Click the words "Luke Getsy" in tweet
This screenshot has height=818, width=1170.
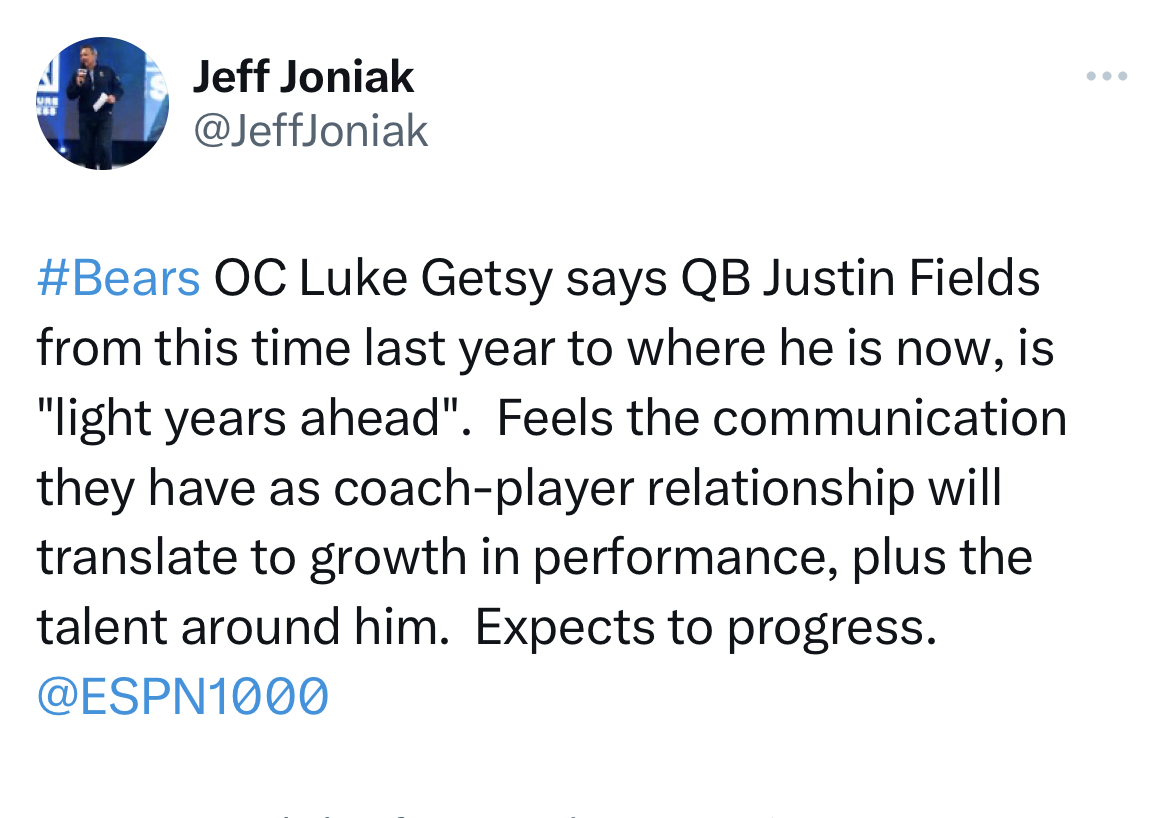click(426, 278)
